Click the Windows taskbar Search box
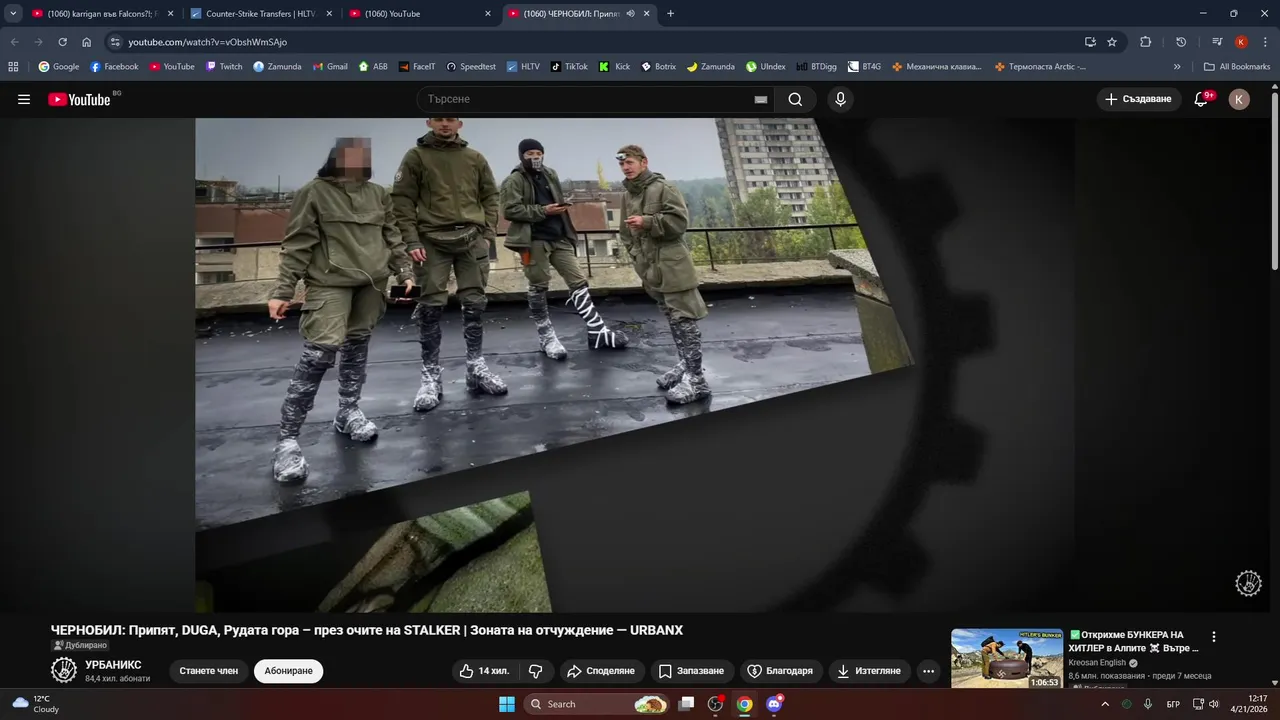1280x720 pixels. (x=597, y=704)
